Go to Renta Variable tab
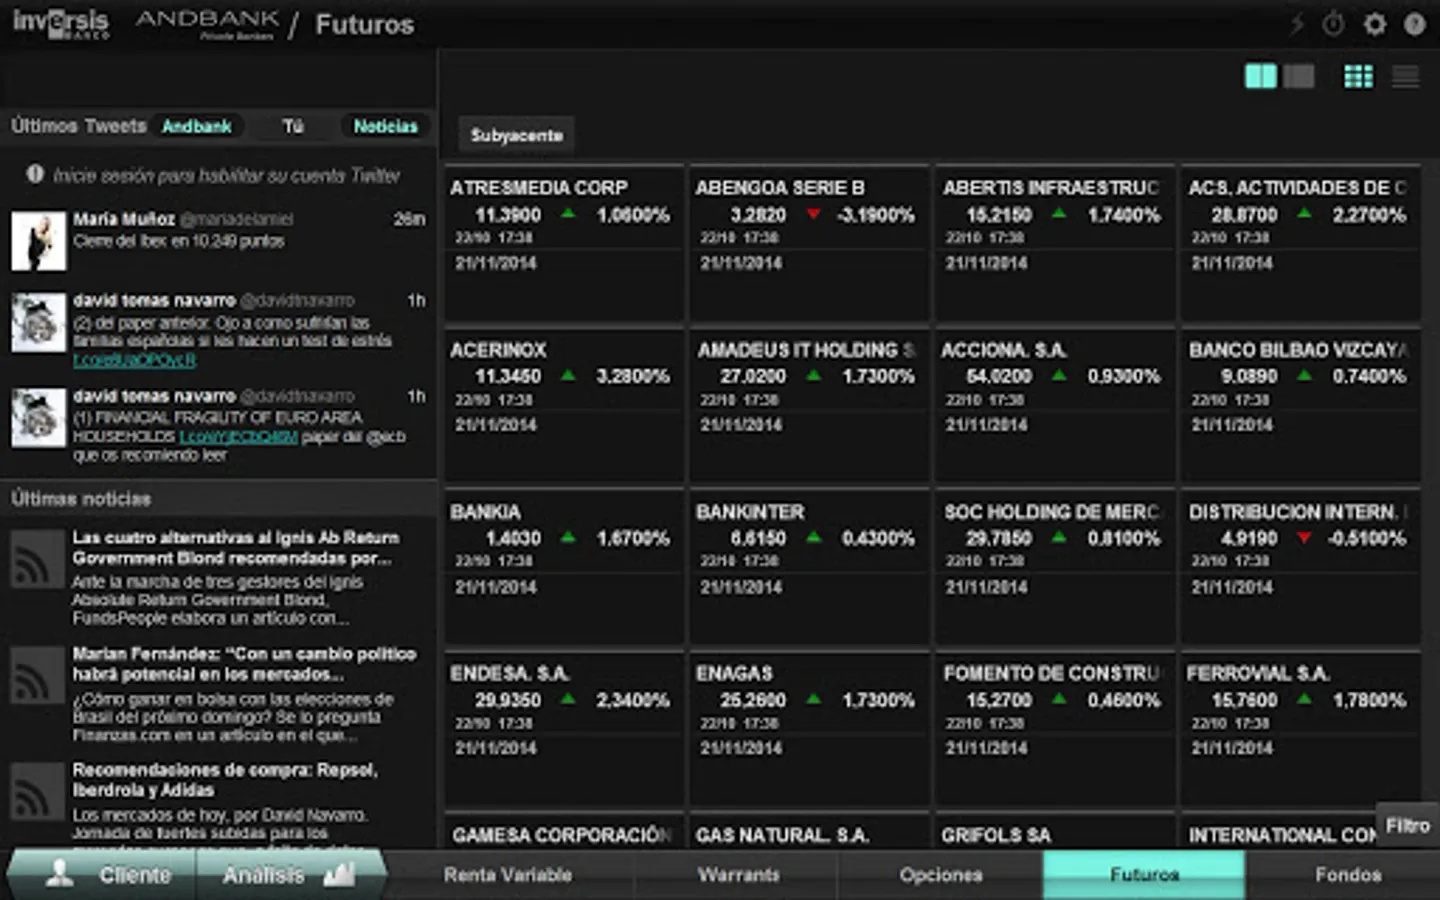 click(x=508, y=875)
